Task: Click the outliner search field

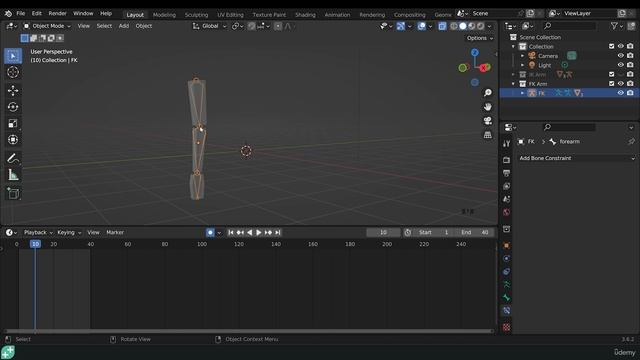Action: tap(569, 26)
